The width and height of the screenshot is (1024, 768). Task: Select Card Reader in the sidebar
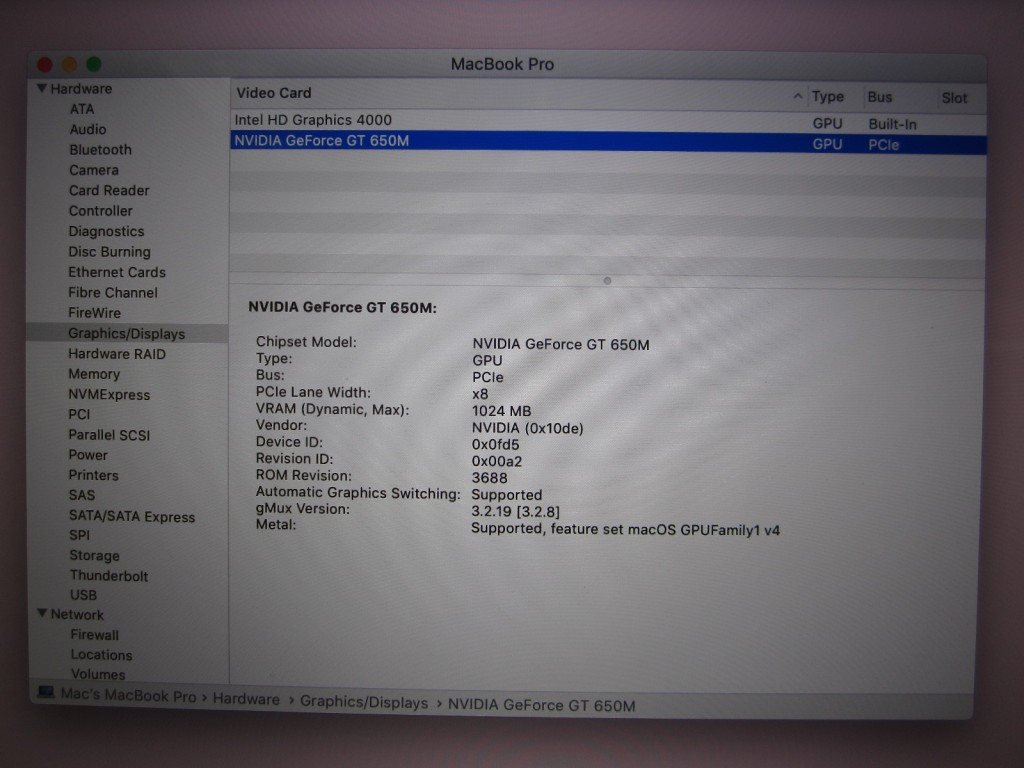[x=109, y=190]
